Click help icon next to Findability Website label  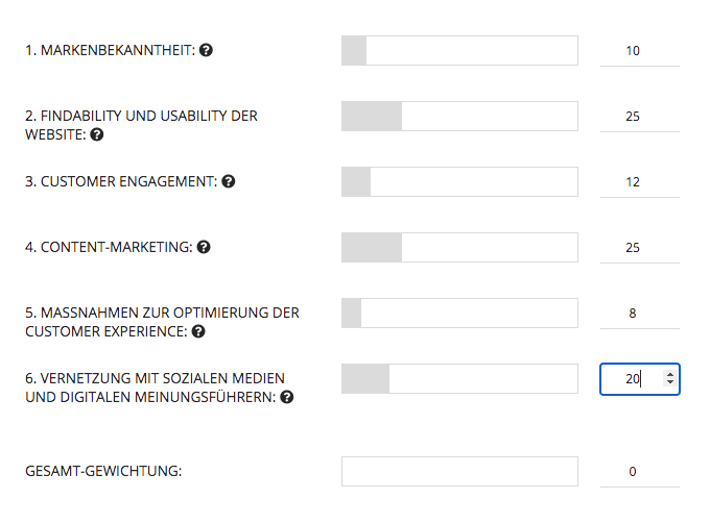(x=97, y=135)
